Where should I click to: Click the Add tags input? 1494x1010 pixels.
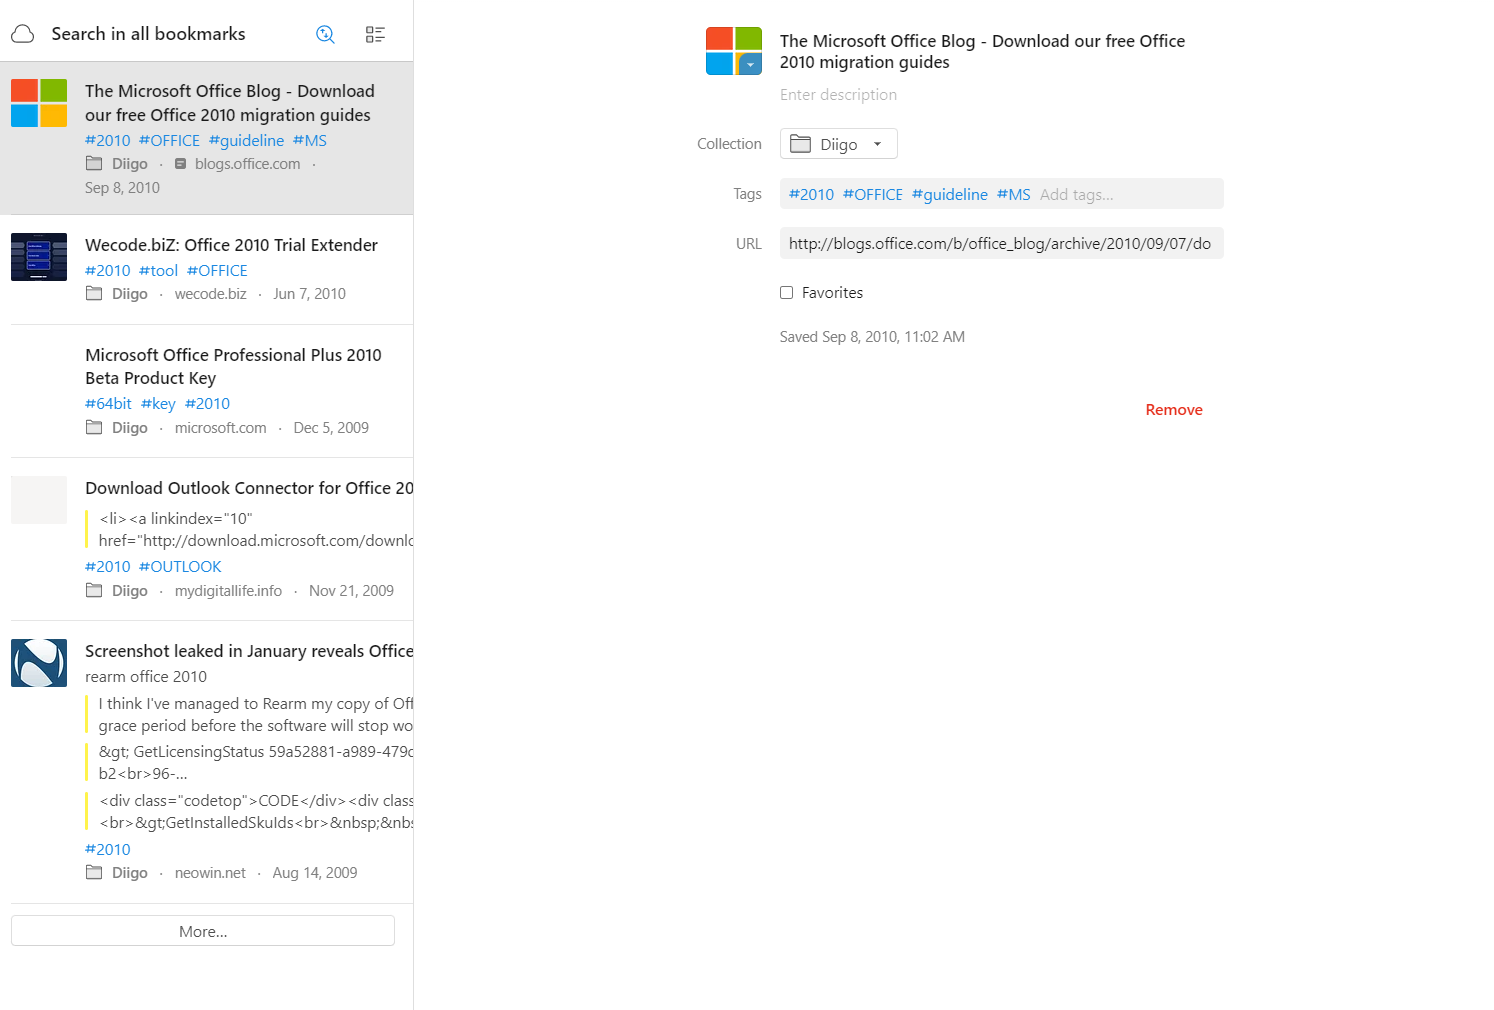(1076, 195)
